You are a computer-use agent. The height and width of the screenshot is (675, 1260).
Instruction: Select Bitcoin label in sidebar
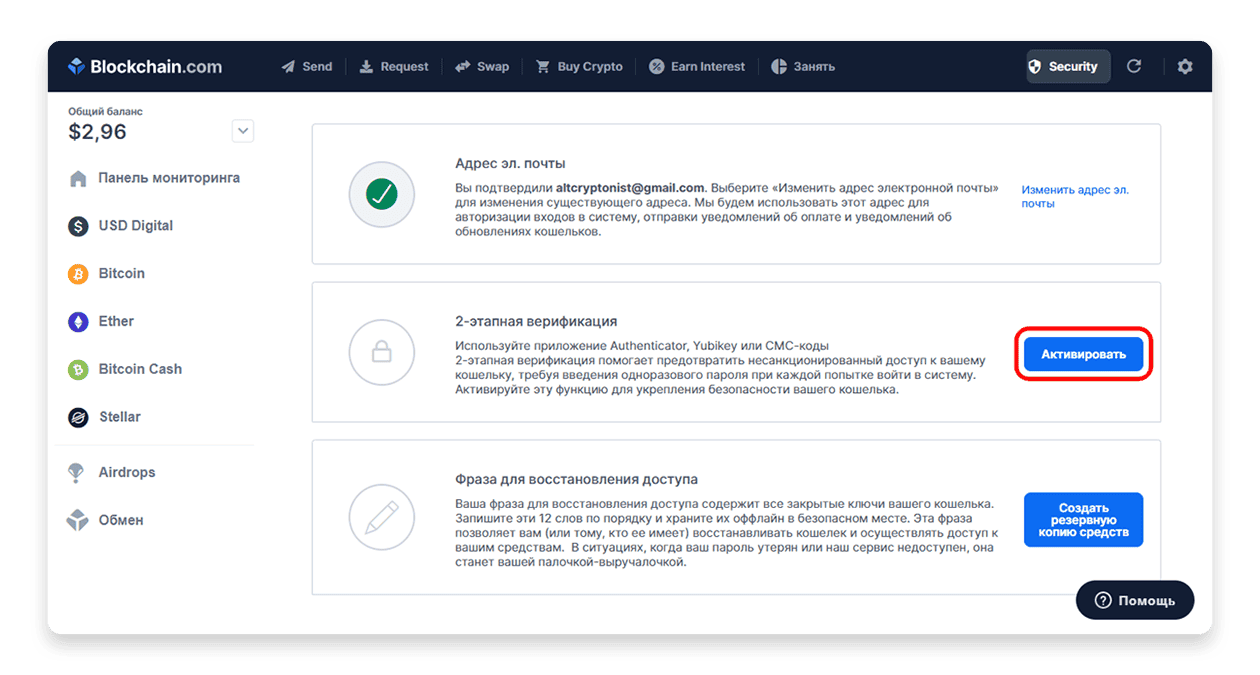pos(122,273)
